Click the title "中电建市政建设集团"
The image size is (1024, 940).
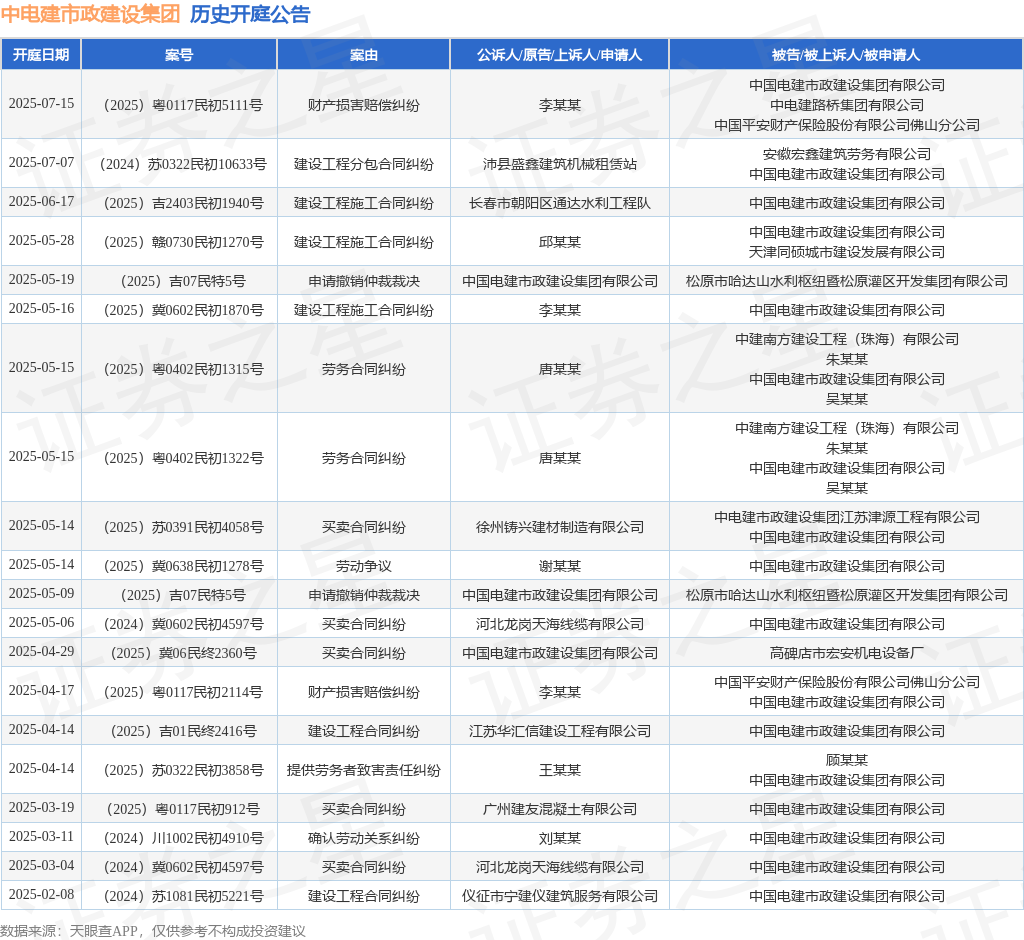point(90,14)
